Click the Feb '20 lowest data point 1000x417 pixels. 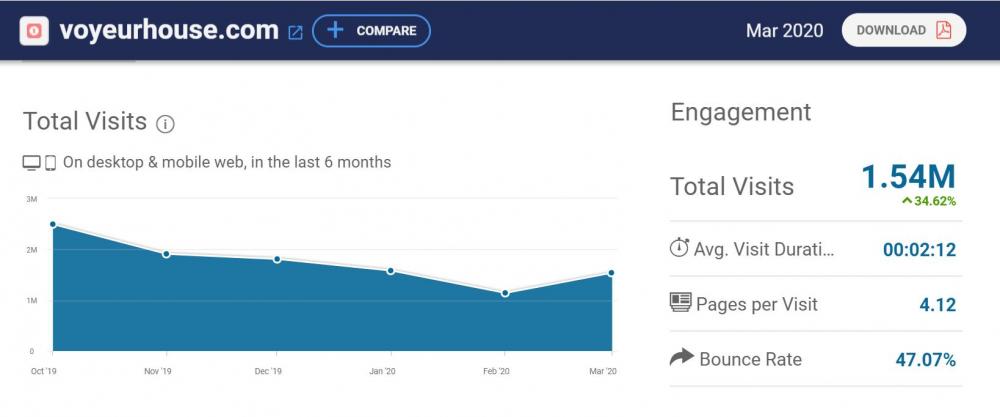coord(505,293)
